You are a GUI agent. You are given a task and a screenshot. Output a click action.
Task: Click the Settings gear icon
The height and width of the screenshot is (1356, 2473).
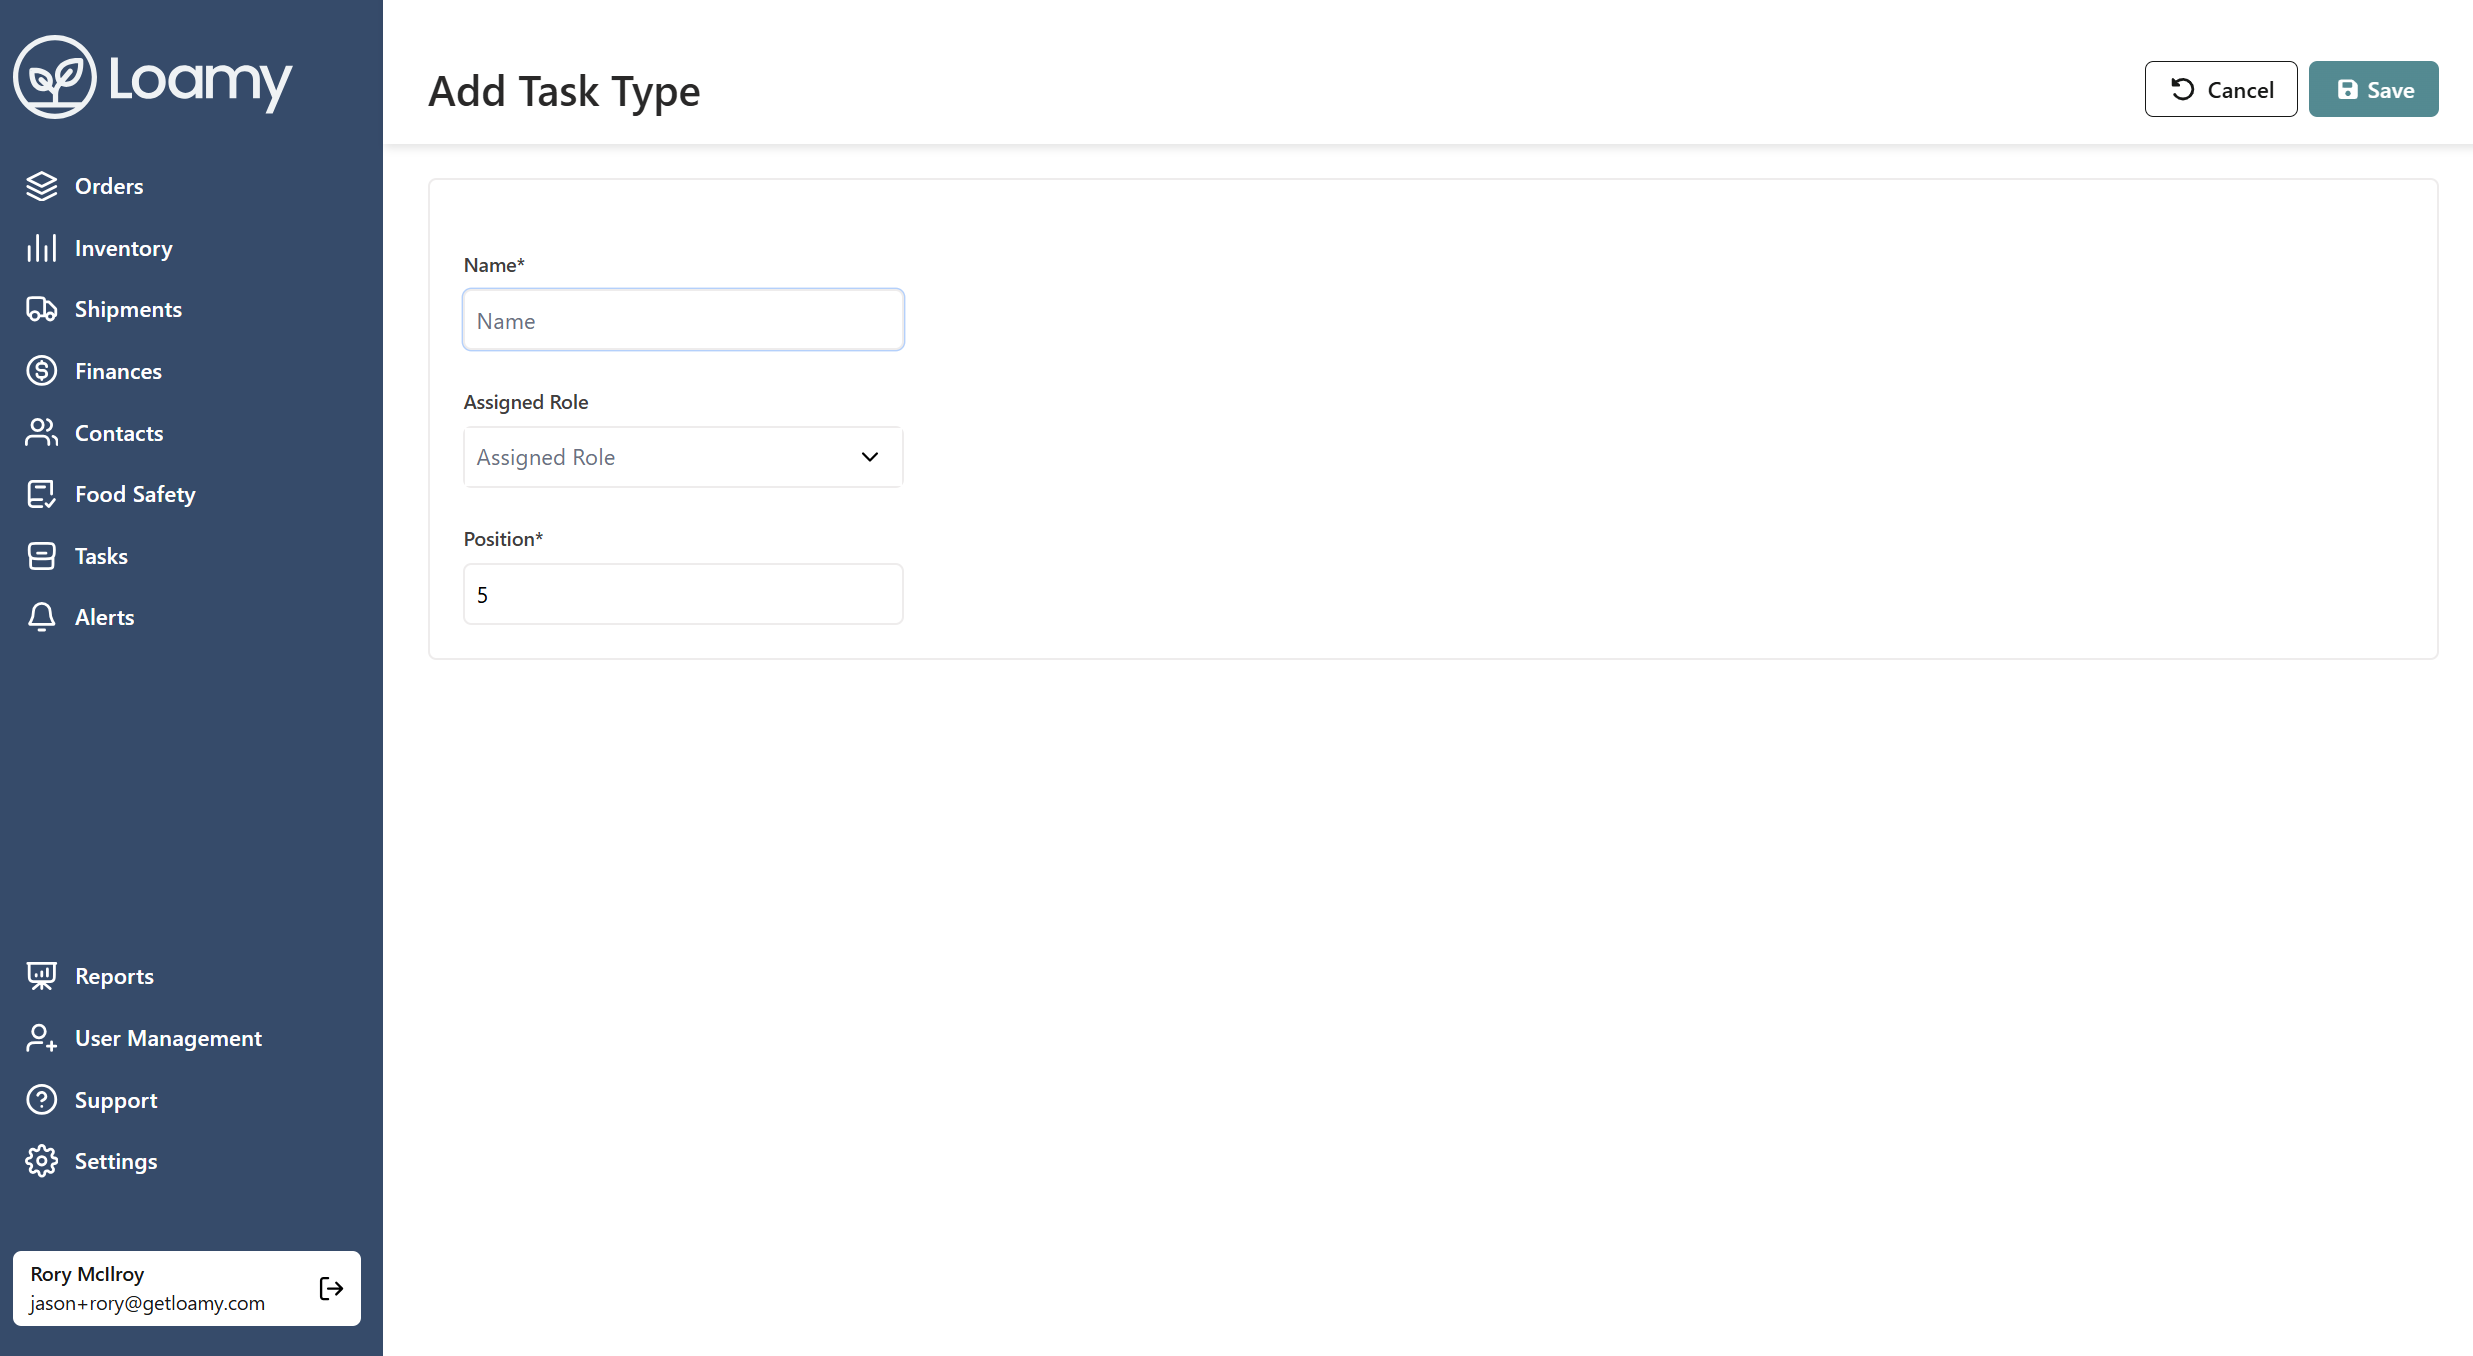(41, 1161)
